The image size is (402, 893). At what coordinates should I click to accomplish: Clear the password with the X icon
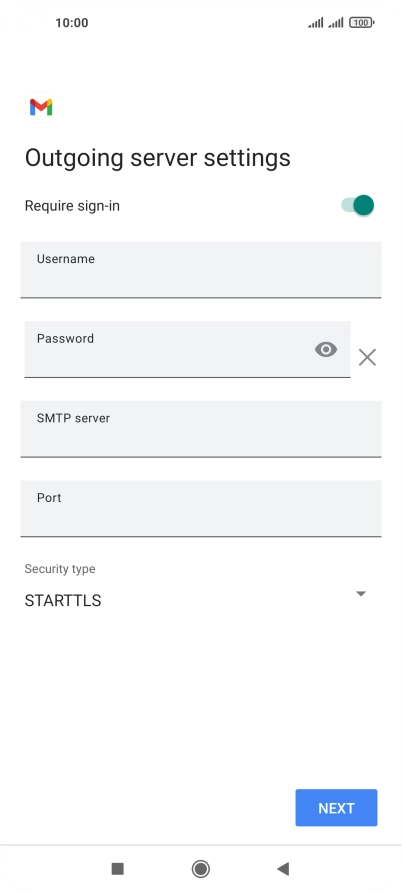[367, 358]
